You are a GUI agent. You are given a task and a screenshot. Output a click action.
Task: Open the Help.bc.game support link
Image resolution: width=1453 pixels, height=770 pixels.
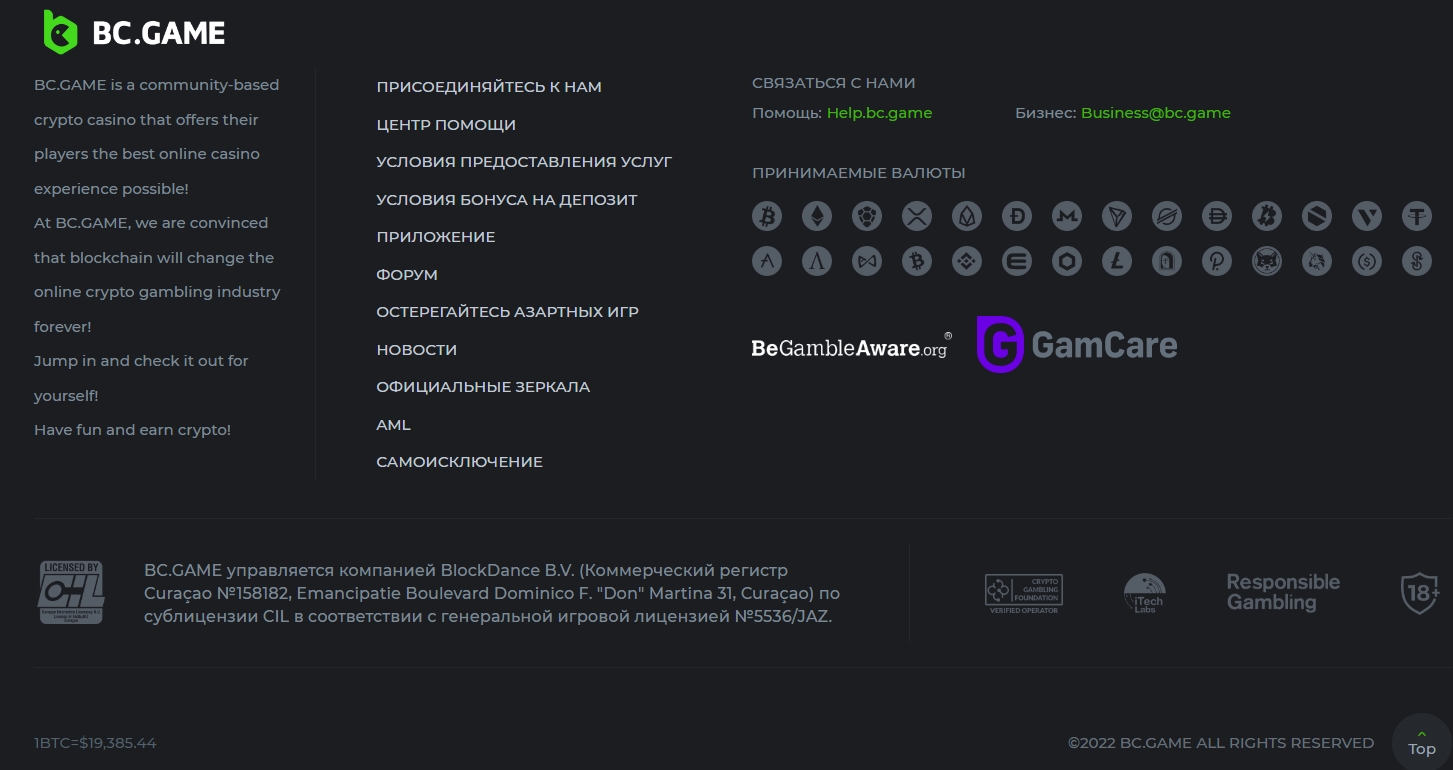[x=879, y=113]
